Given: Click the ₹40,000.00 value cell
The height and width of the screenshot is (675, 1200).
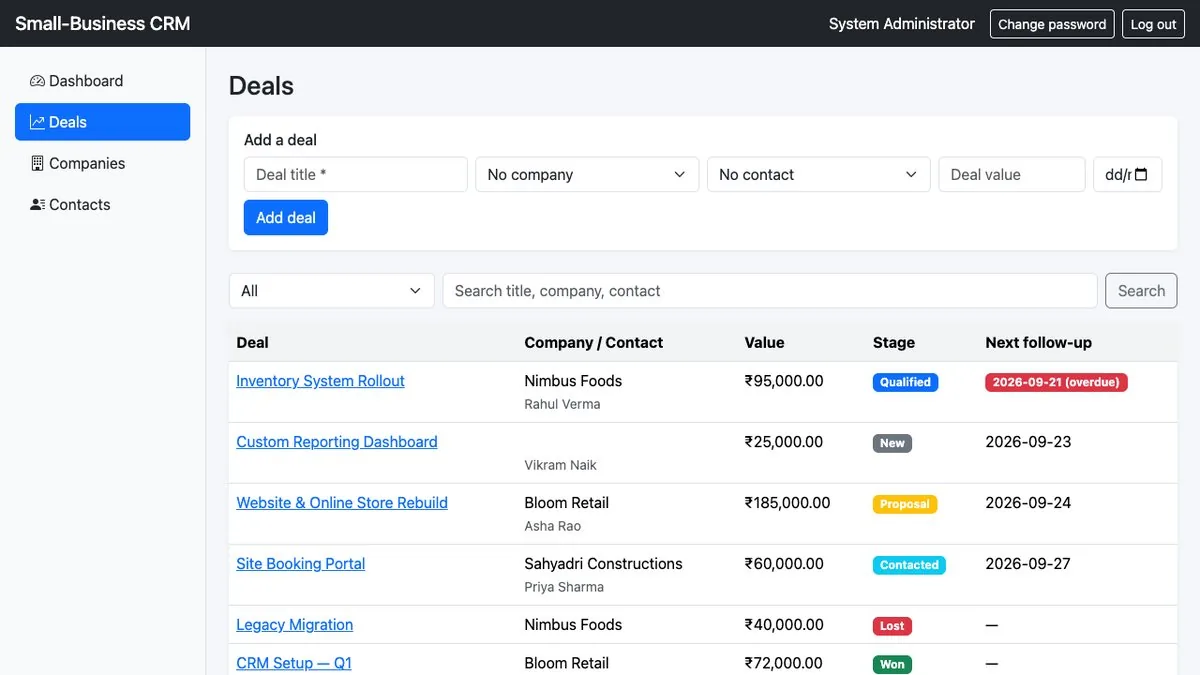Looking at the screenshot, I should (784, 625).
